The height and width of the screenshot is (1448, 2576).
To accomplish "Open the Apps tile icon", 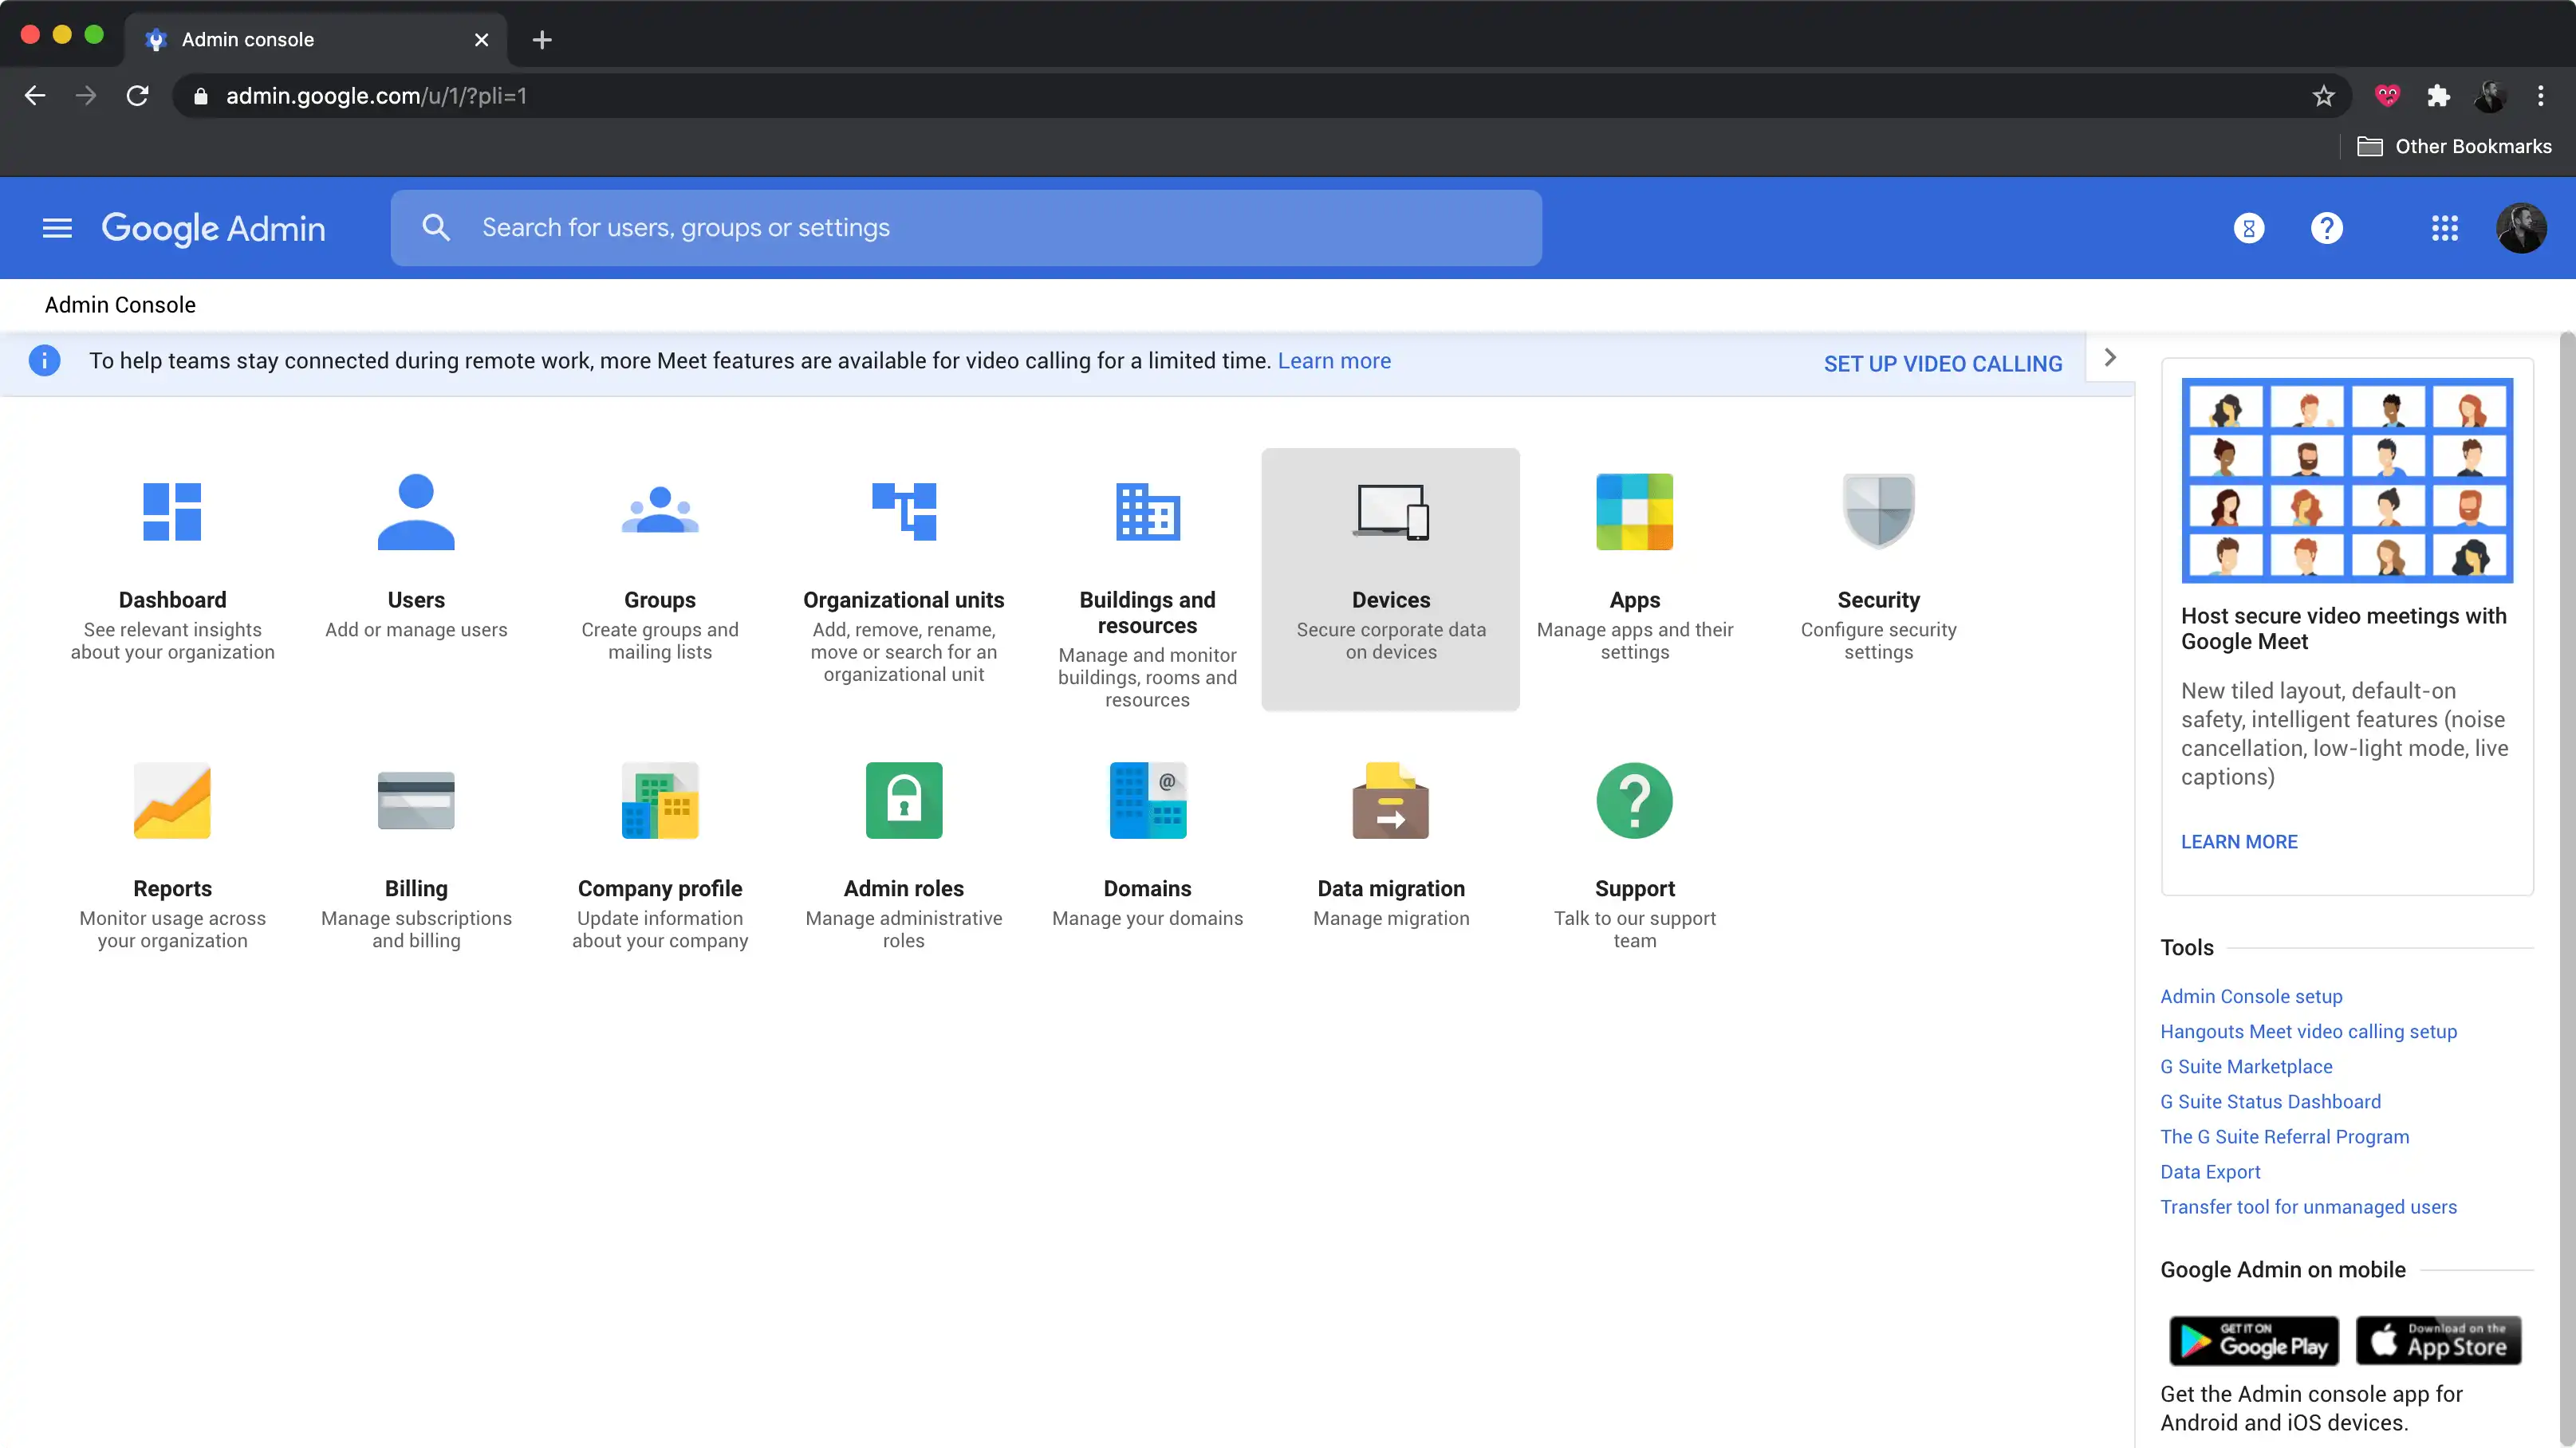I will pos(1635,512).
